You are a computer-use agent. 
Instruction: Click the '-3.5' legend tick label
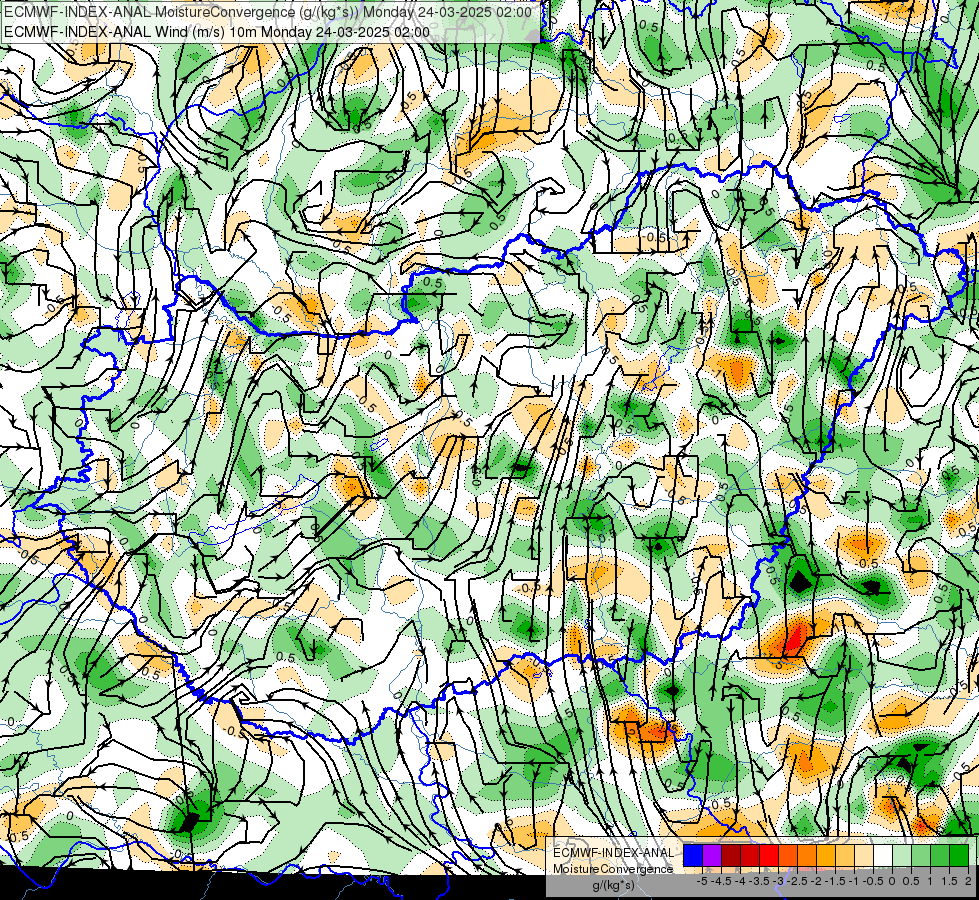(x=759, y=881)
